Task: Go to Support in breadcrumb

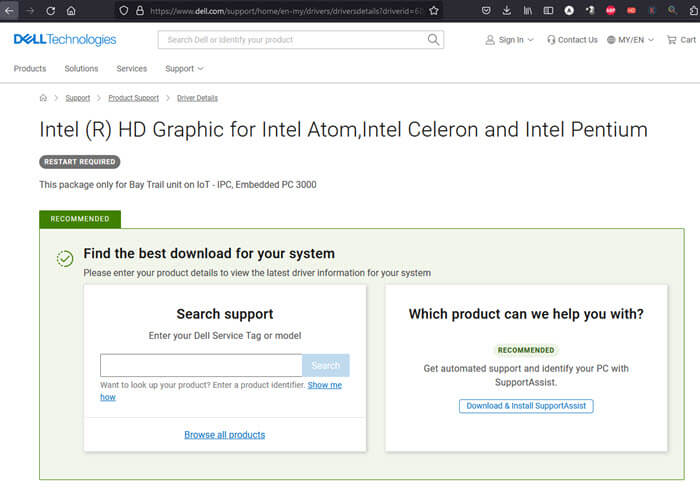Action: tap(78, 98)
